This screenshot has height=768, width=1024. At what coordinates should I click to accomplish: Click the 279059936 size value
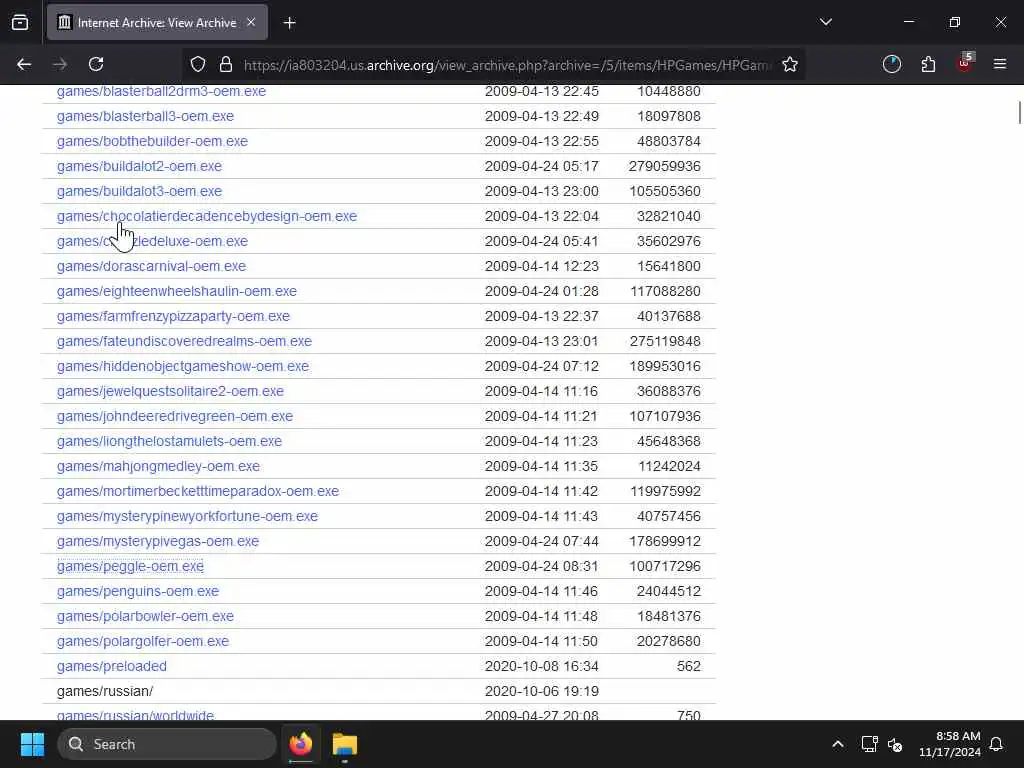(664, 167)
